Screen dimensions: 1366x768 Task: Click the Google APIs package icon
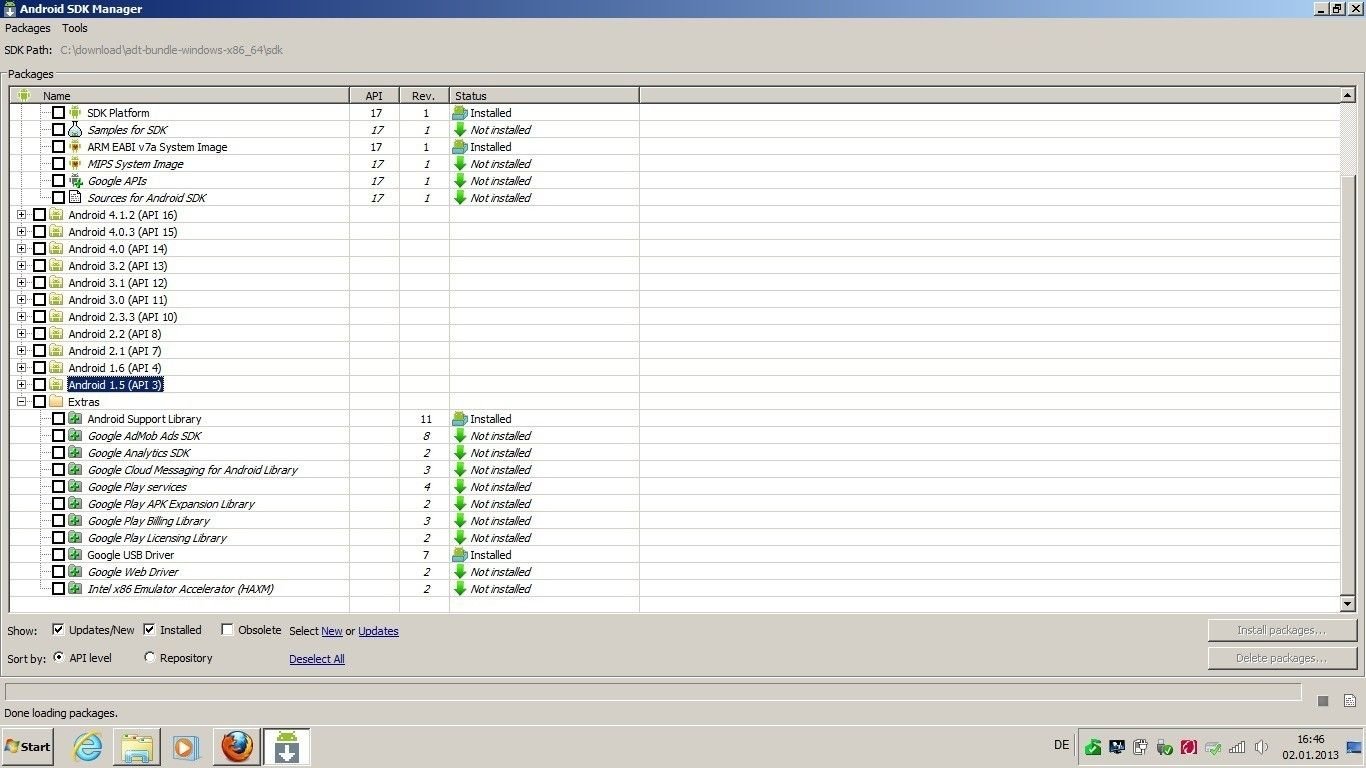75,181
